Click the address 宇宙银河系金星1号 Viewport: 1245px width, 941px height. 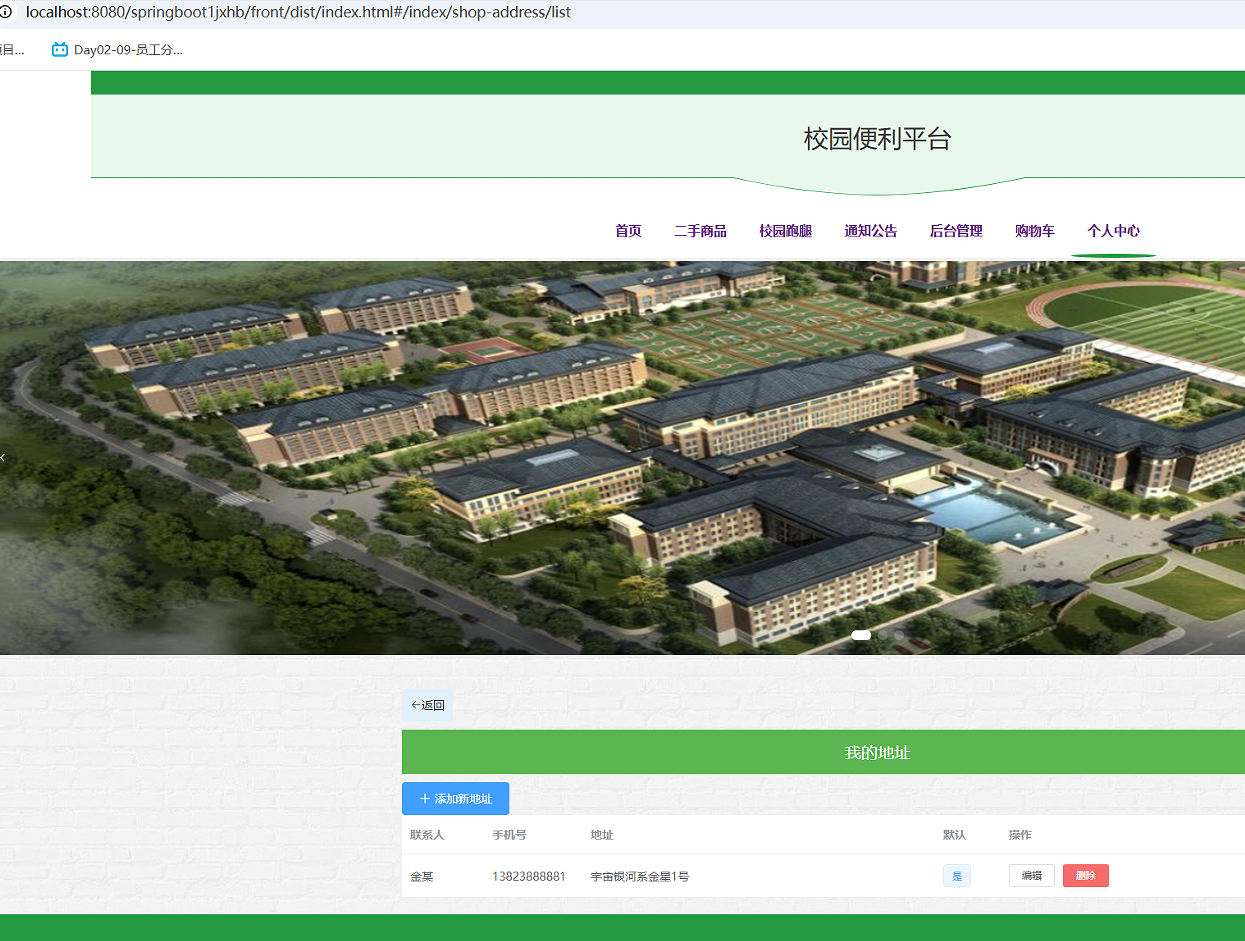click(639, 877)
